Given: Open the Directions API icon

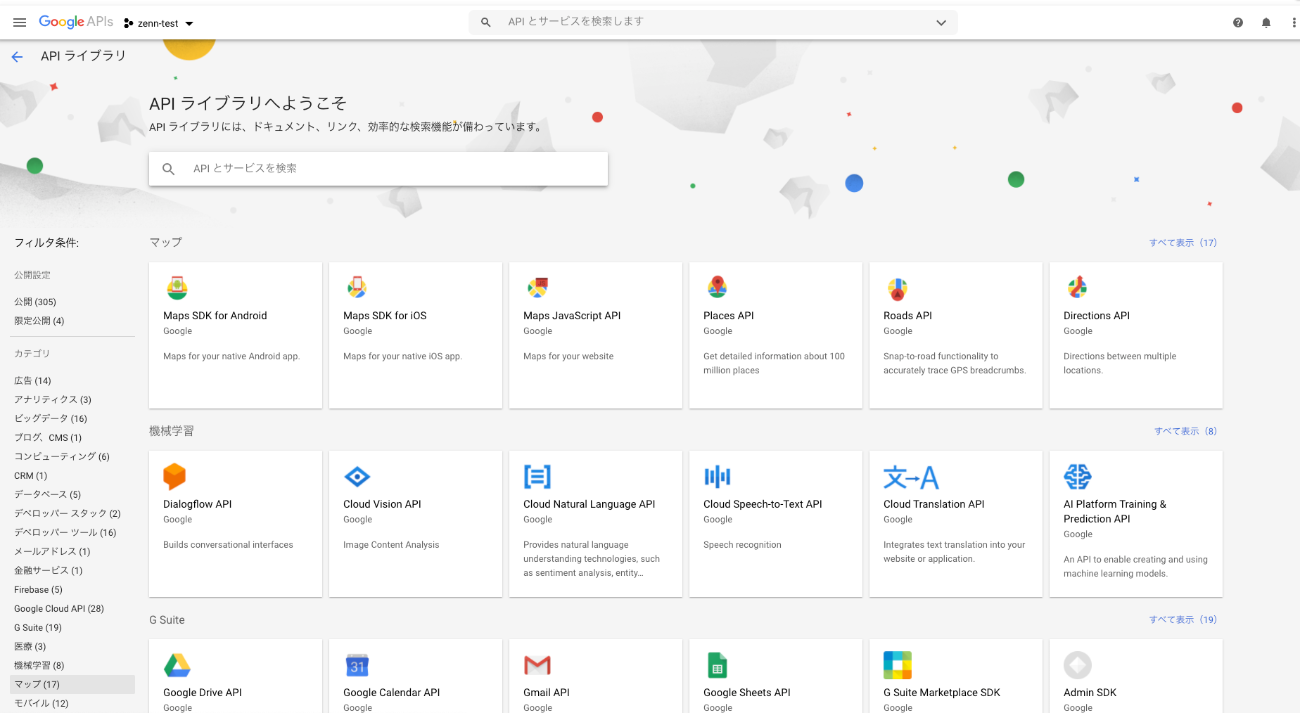Looking at the screenshot, I should click(1077, 288).
